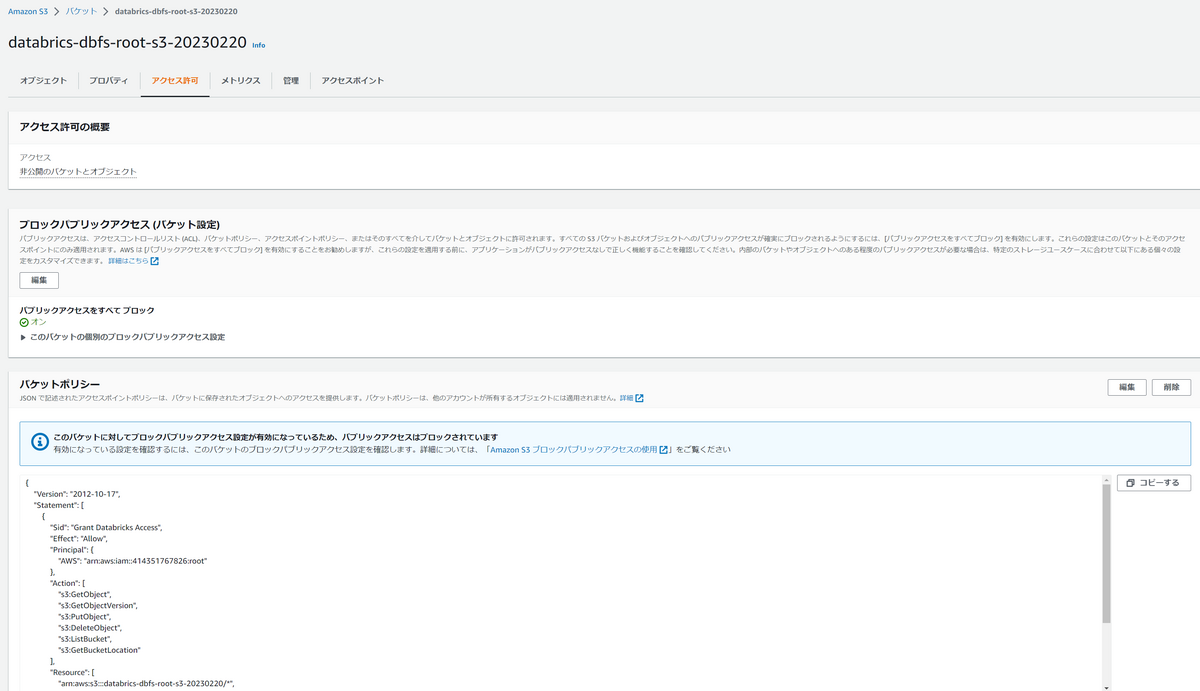Click 編集 button for the bucket policy
The image size is (1200, 691).
coord(1127,387)
